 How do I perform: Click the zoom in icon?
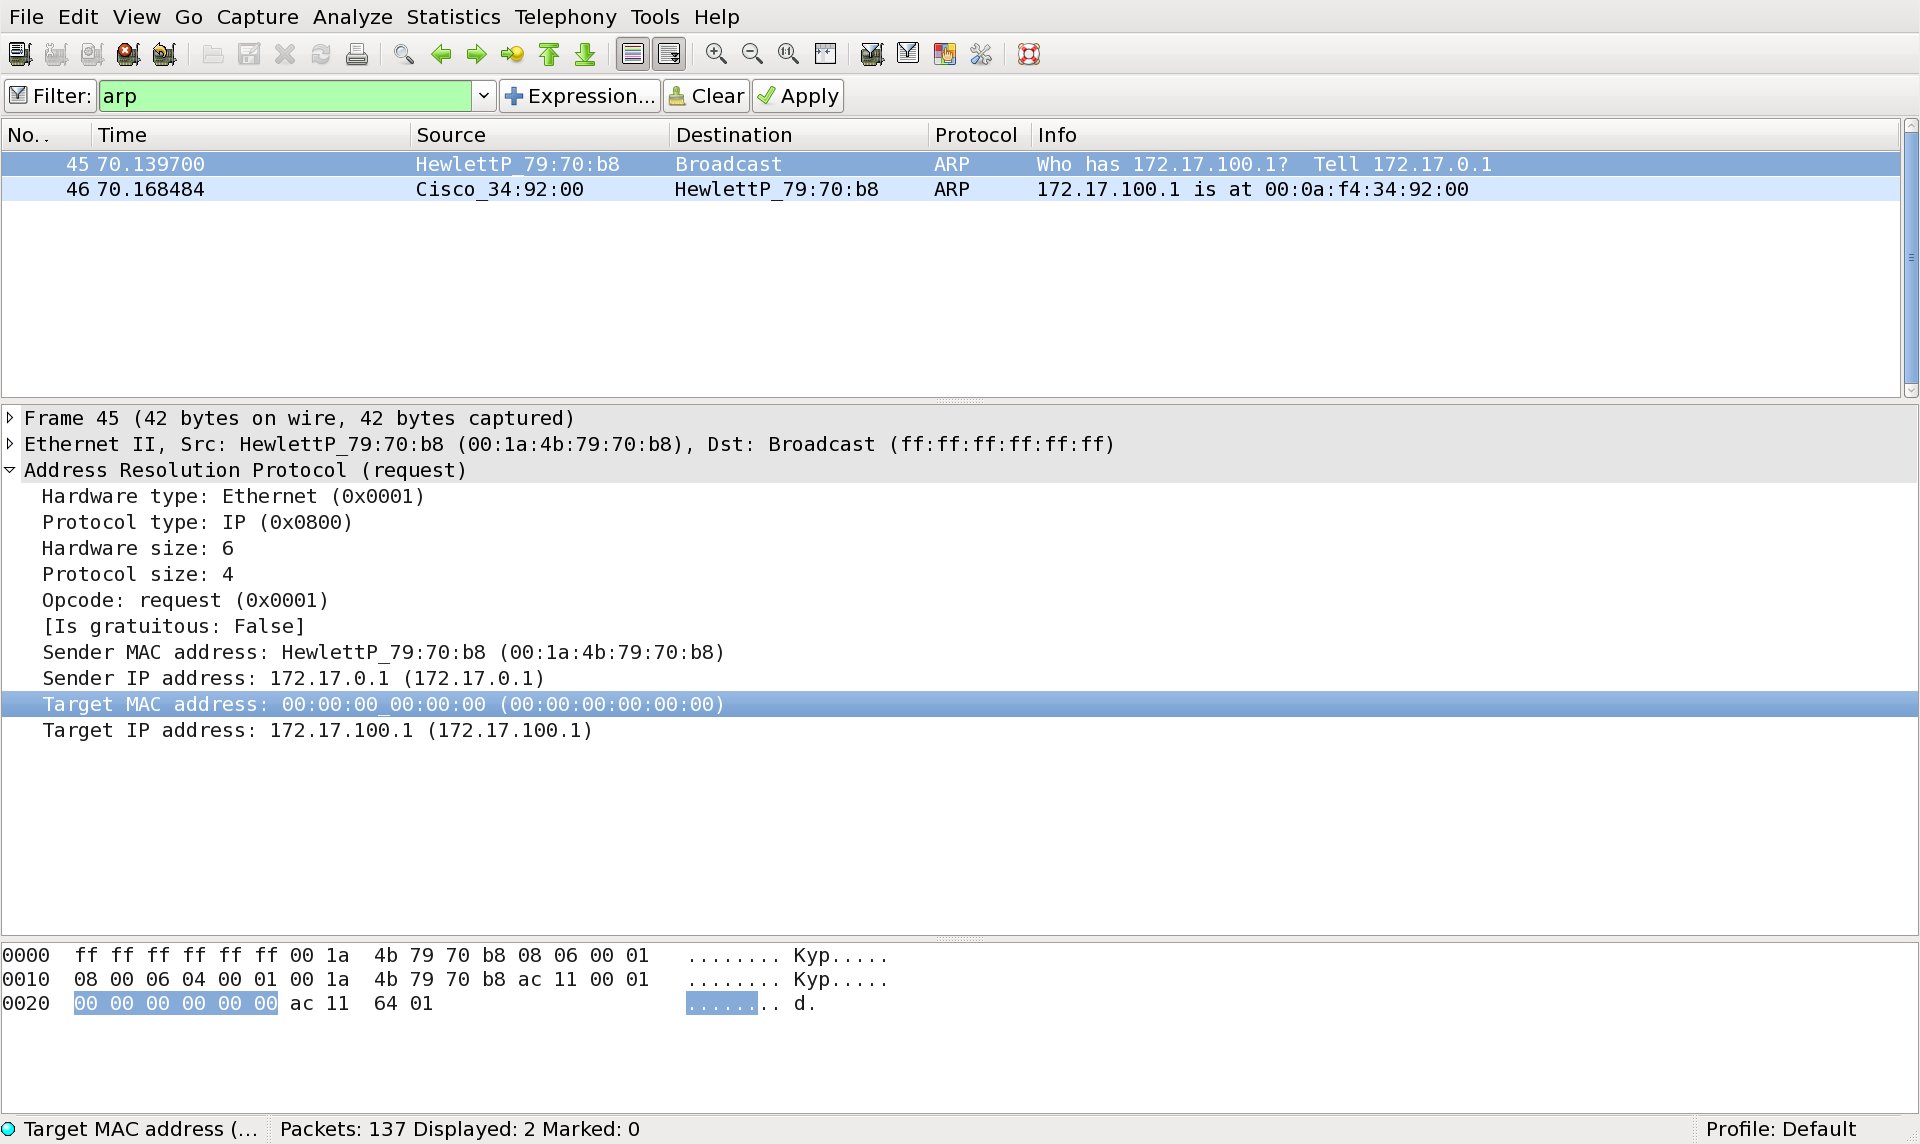pyautogui.click(x=716, y=54)
